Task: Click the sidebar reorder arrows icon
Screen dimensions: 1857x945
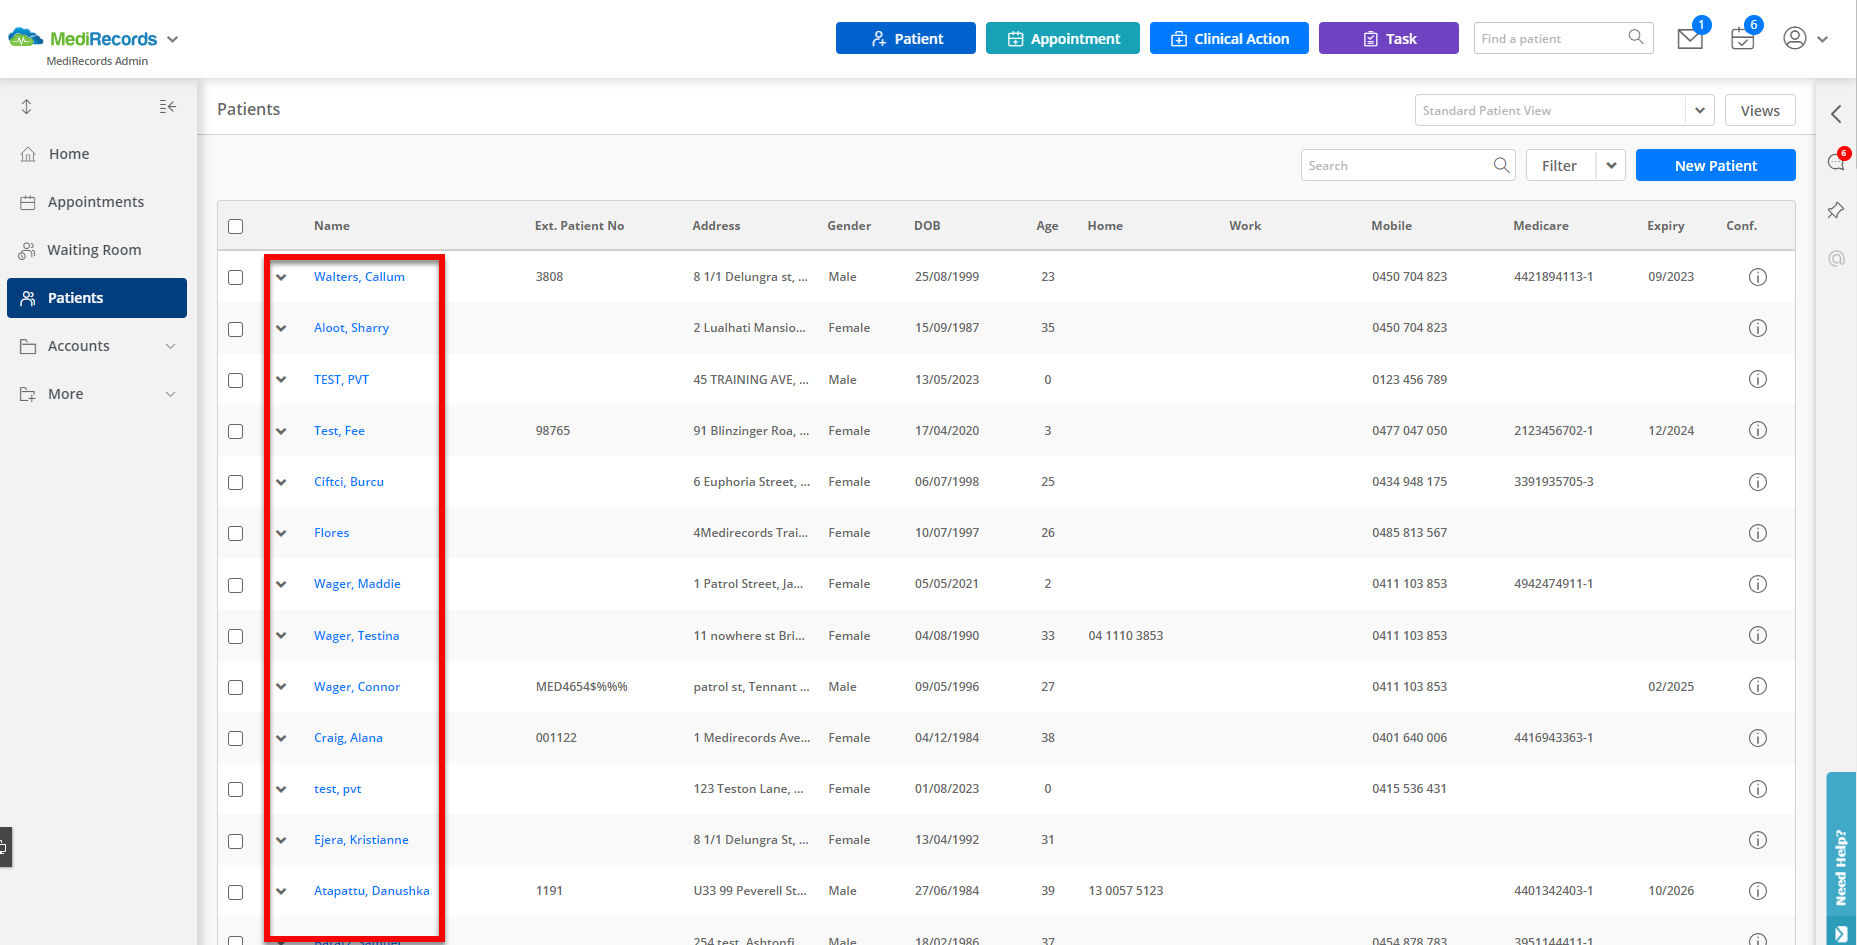Action: 27,106
